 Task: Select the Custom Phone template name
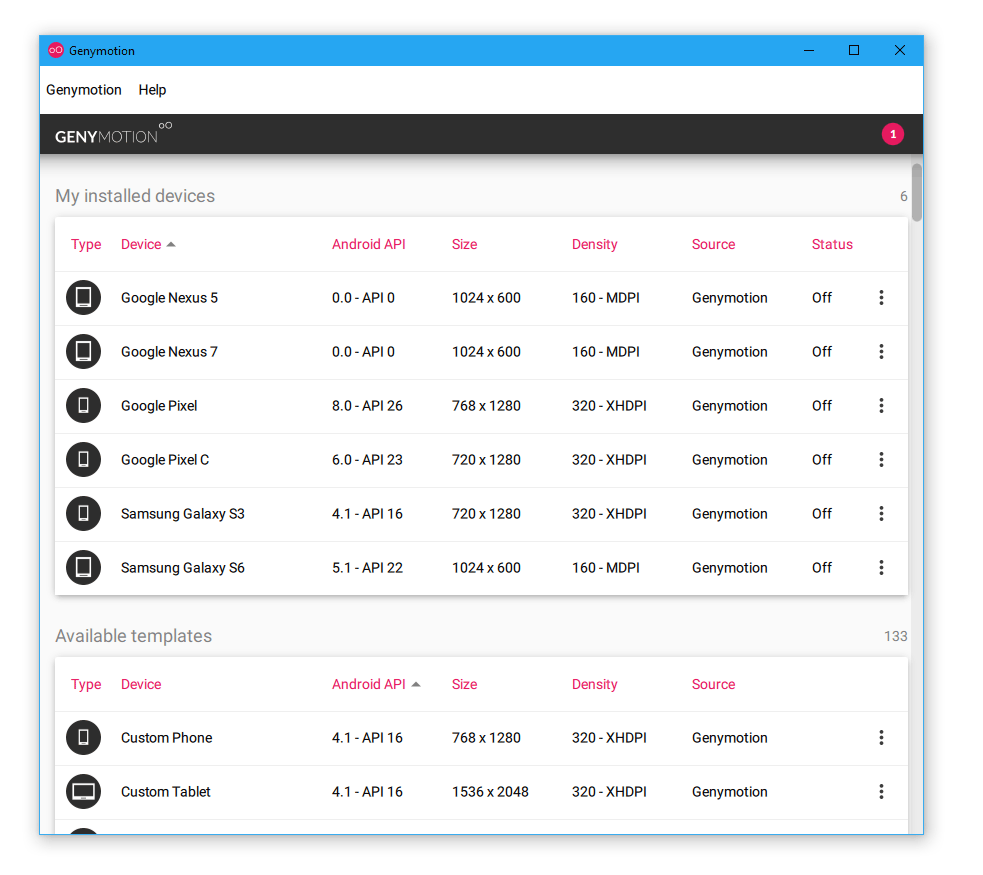pyautogui.click(x=166, y=738)
